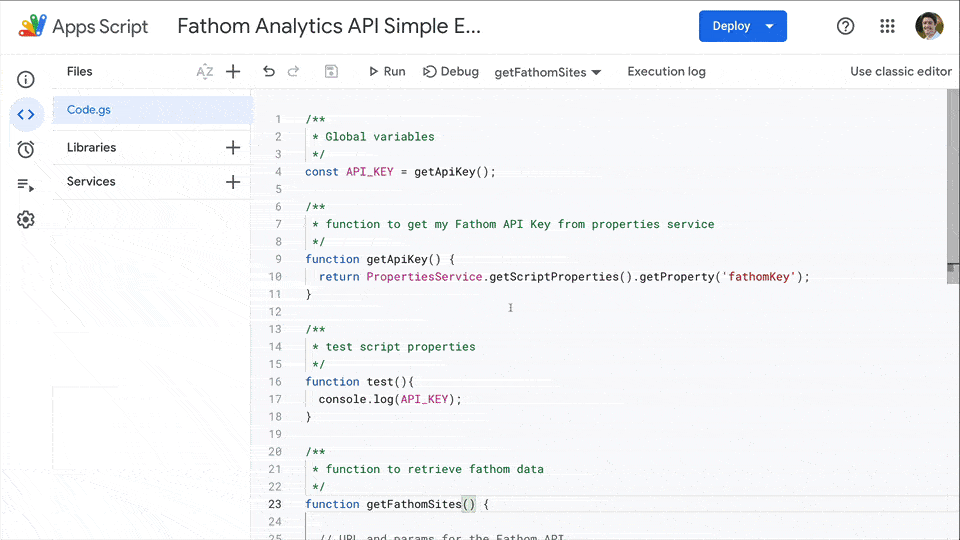Add a new file with plus icon
Image resolution: width=960 pixels, height=540 pixels.
233,72
